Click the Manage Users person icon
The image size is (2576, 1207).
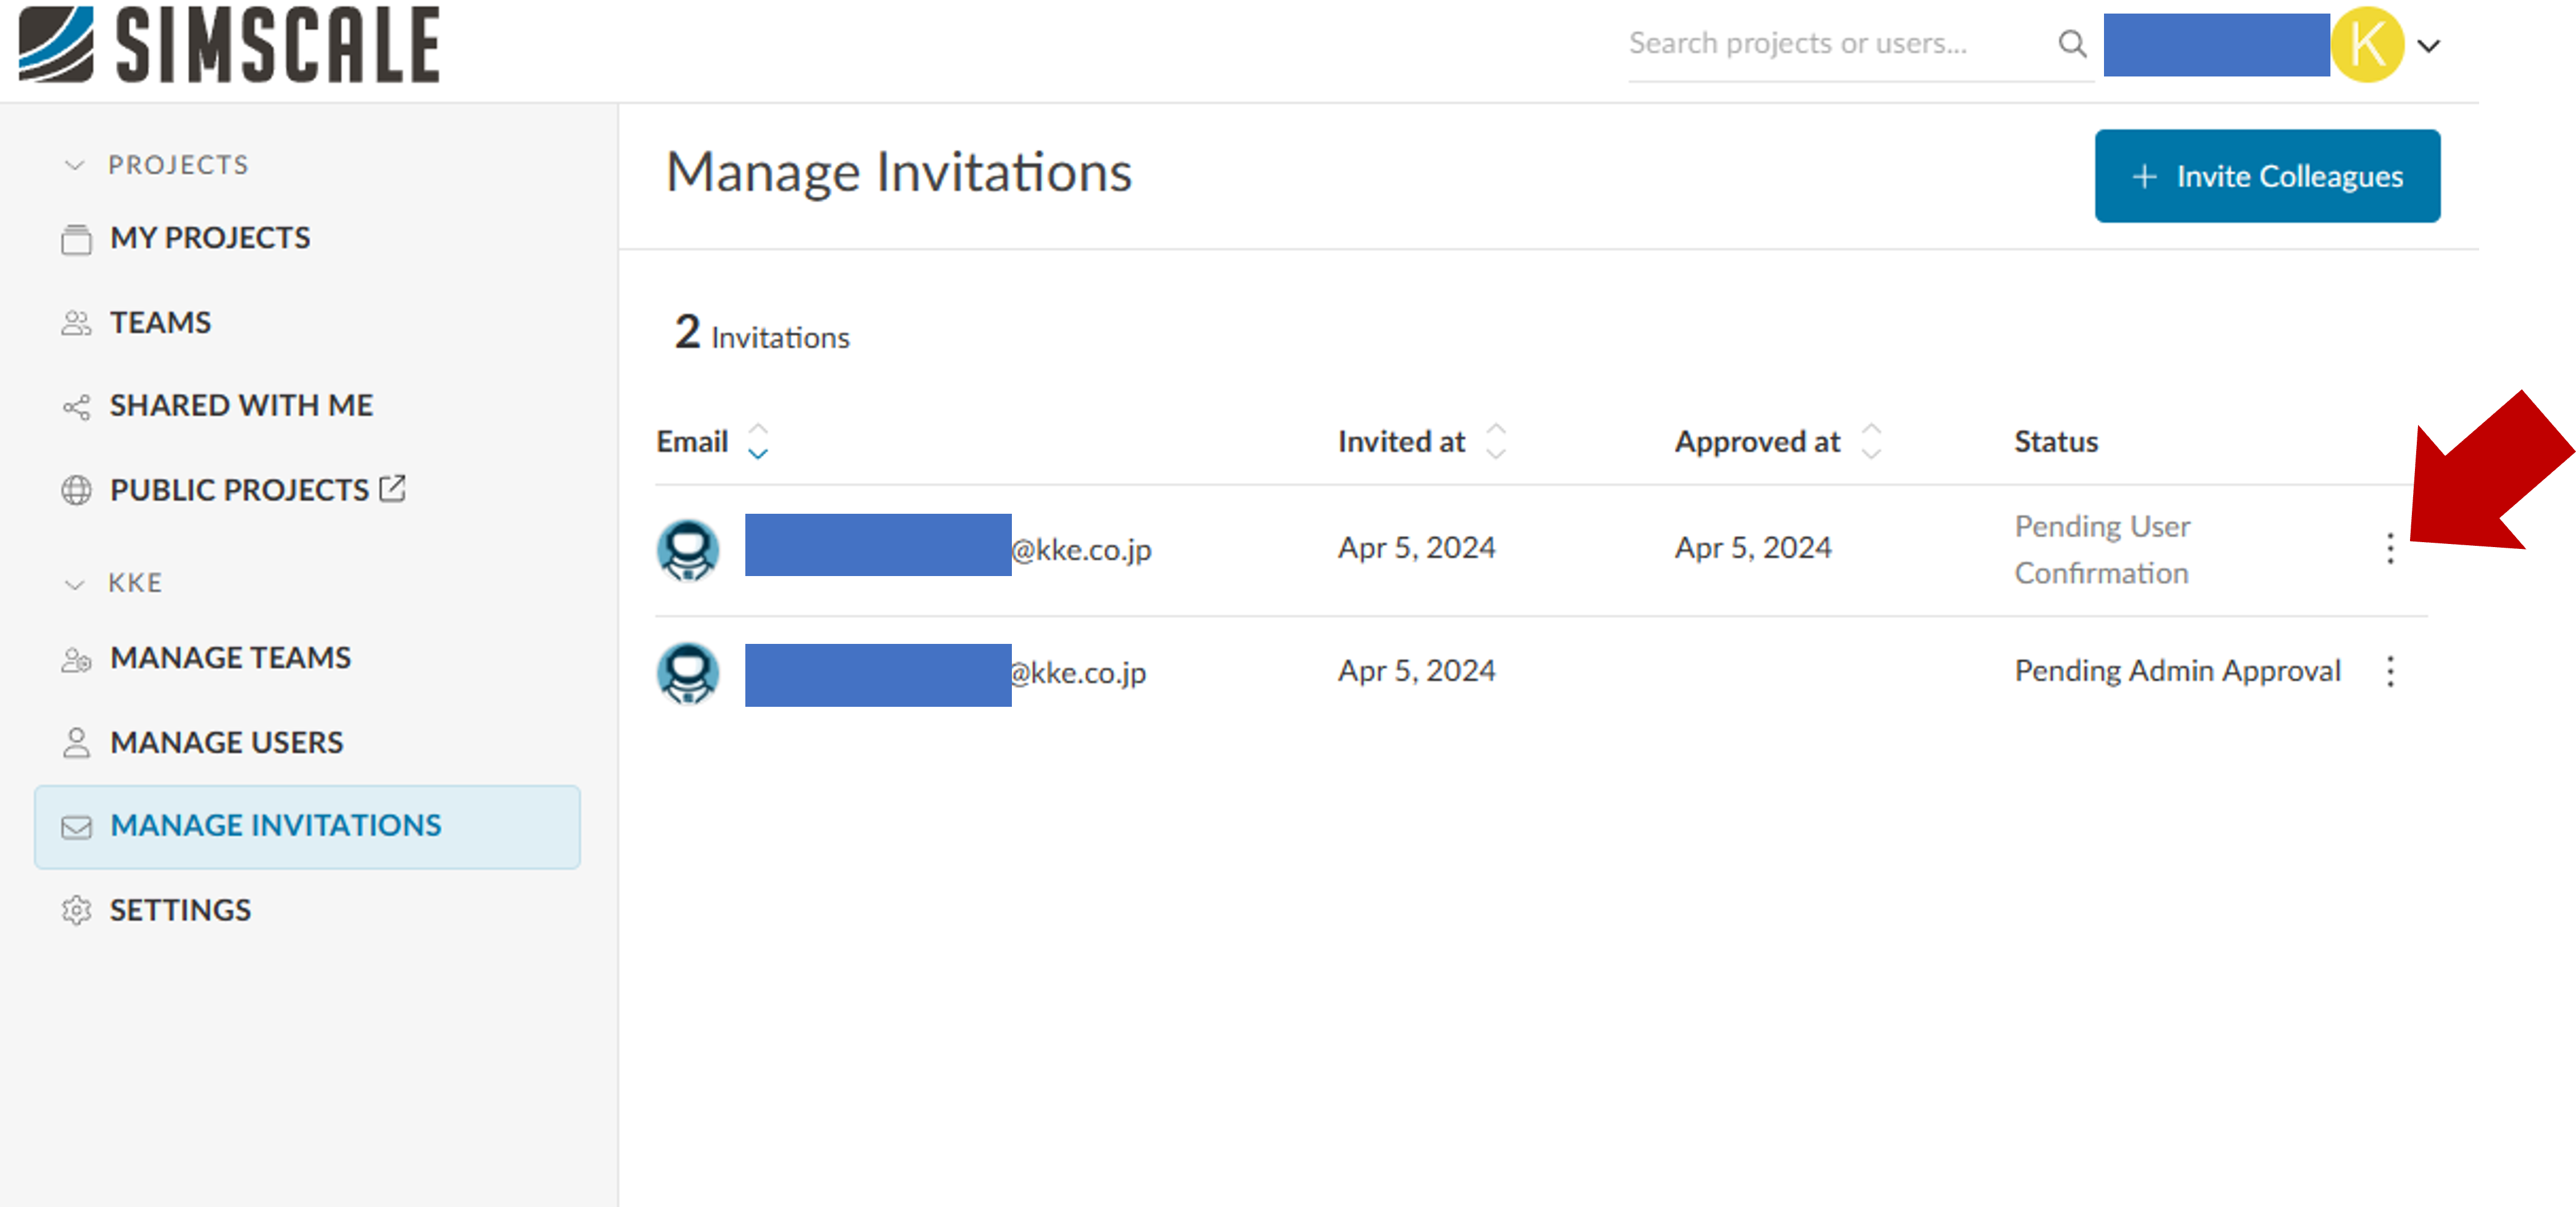pos(76,741)
